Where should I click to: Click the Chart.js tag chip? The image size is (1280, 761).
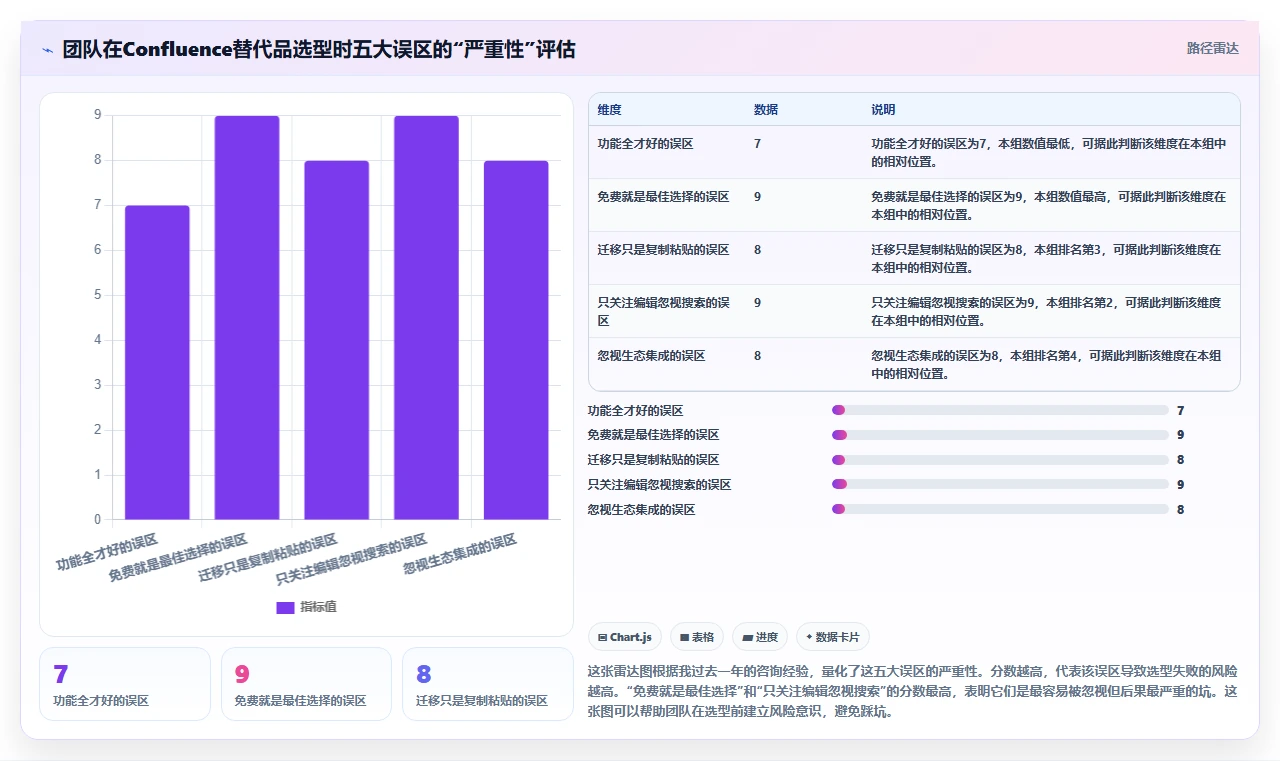(625, 637)
